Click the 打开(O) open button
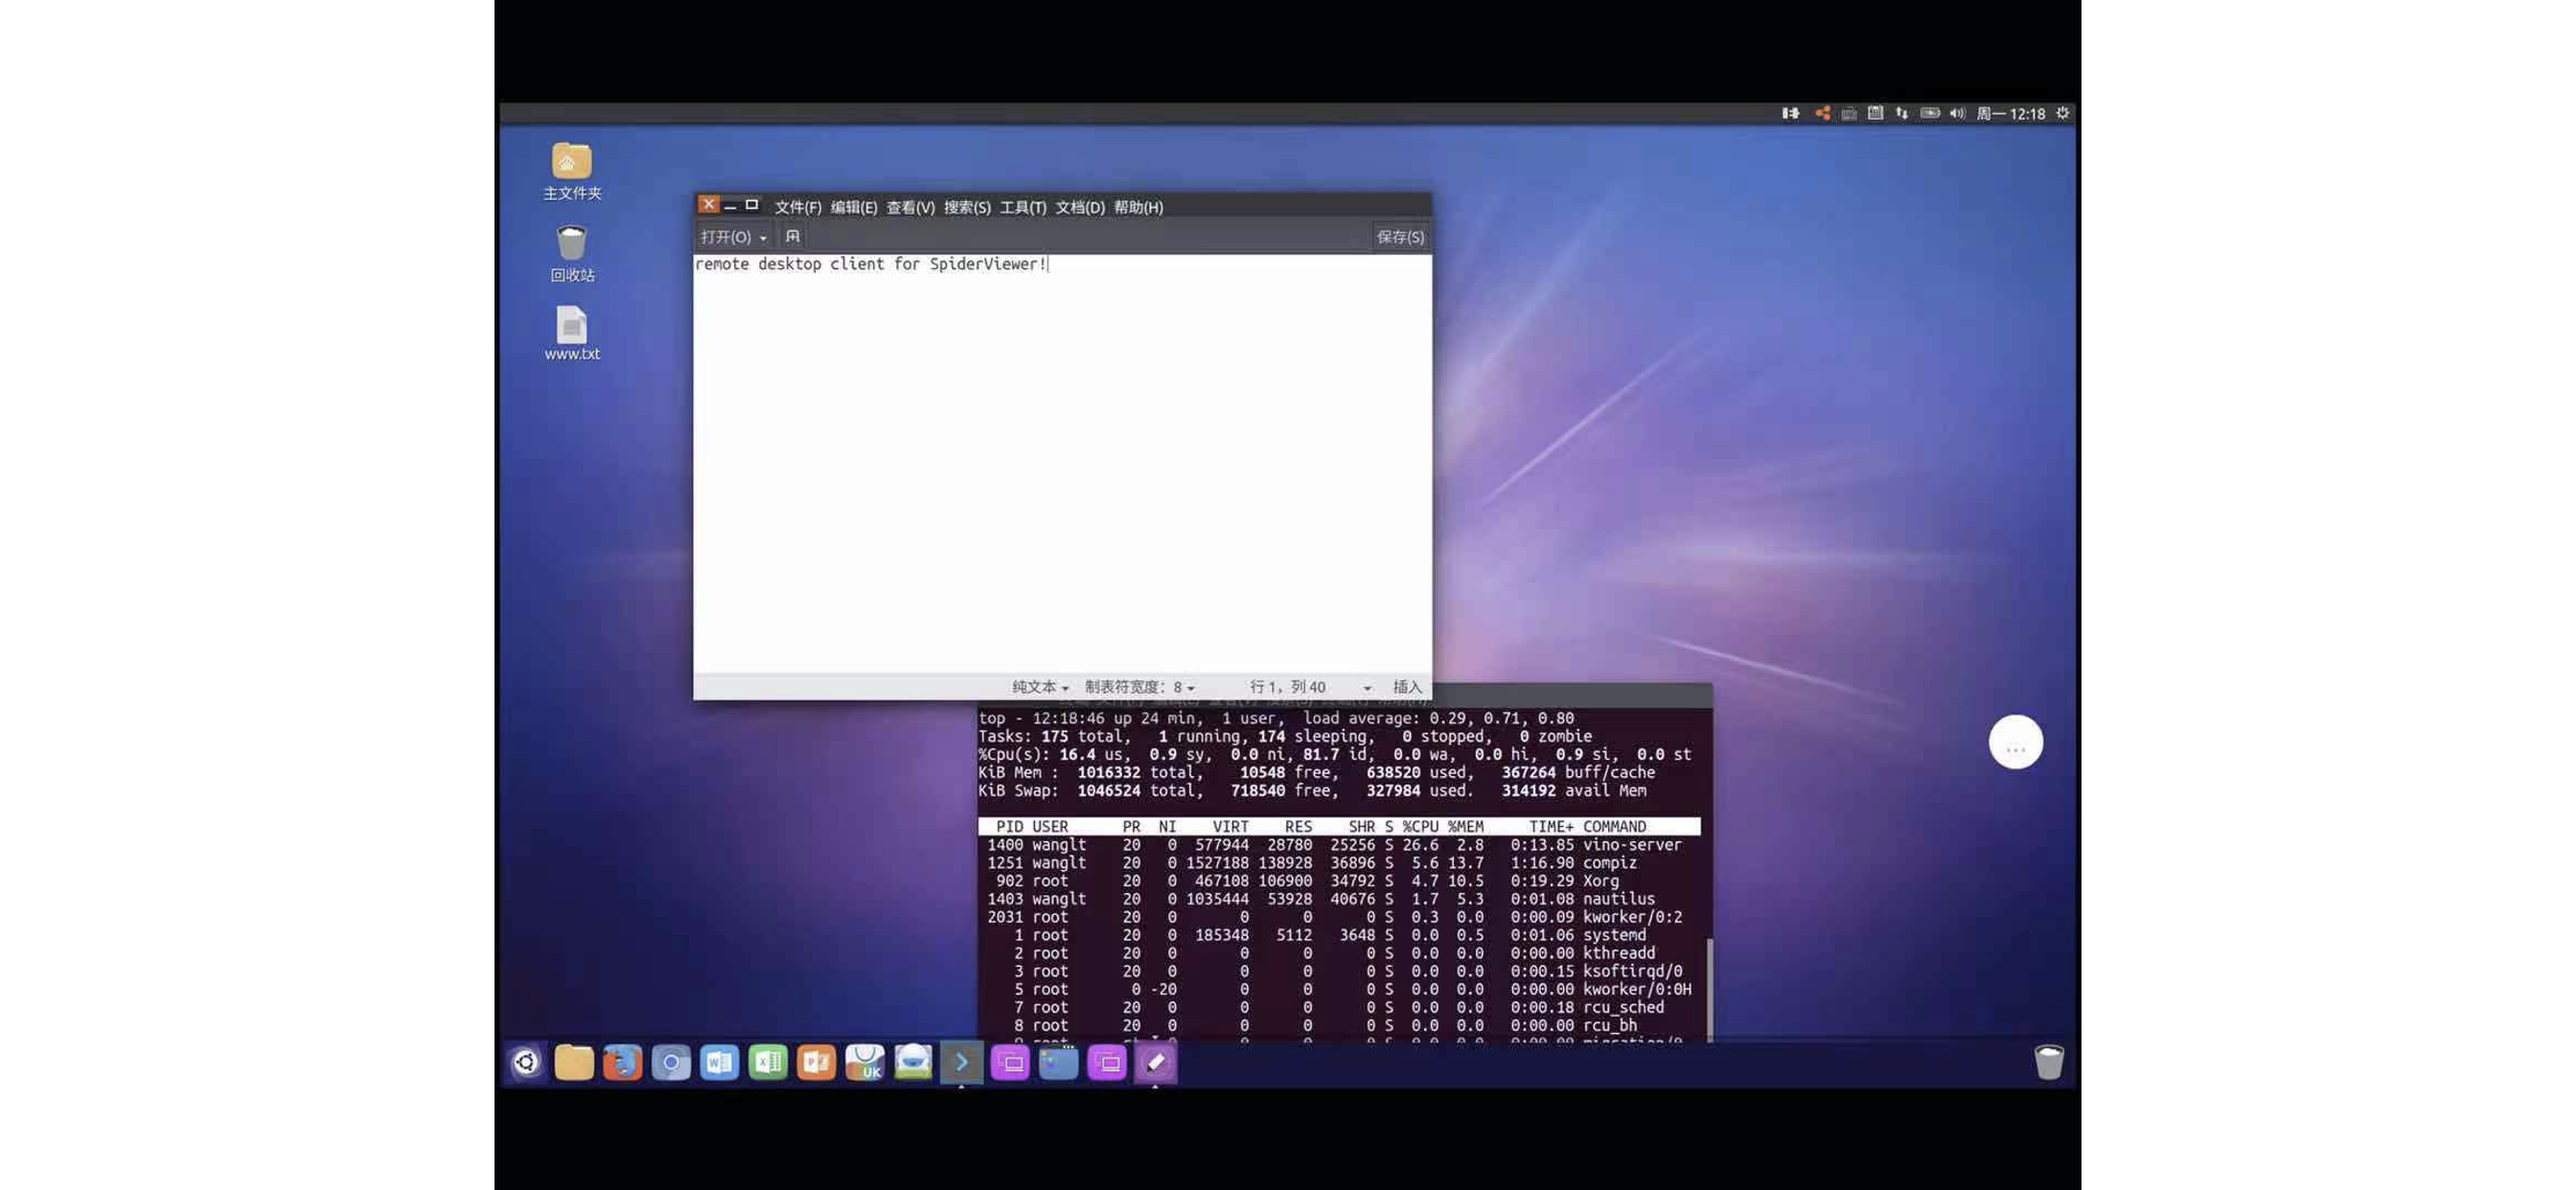2576x1190 pixels. (726, 237)
